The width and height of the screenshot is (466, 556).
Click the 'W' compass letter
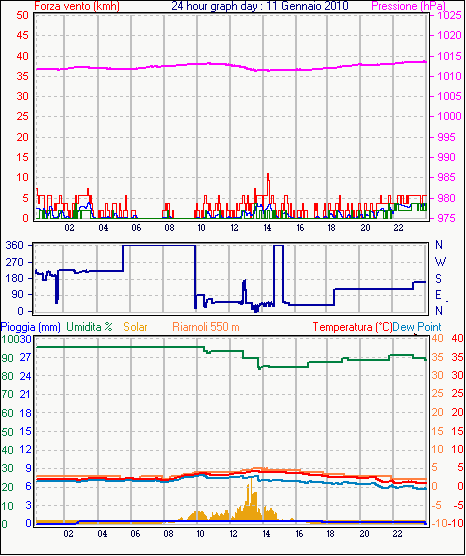coord(440,262)
